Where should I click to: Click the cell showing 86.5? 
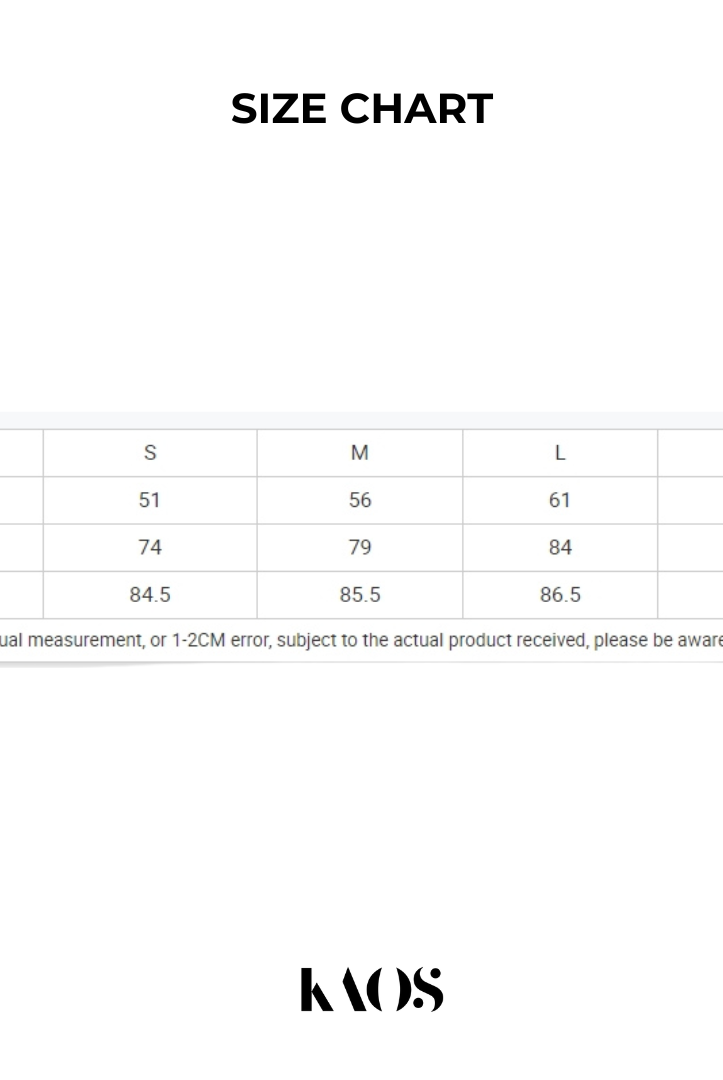(x=560, y=595)
